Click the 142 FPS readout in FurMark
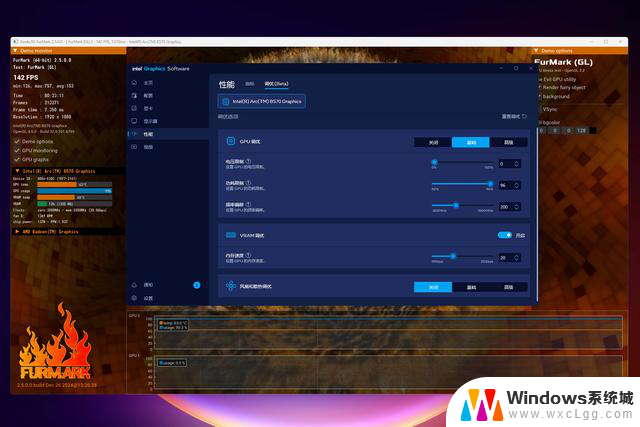640x427 pixels. pos(26,77)
